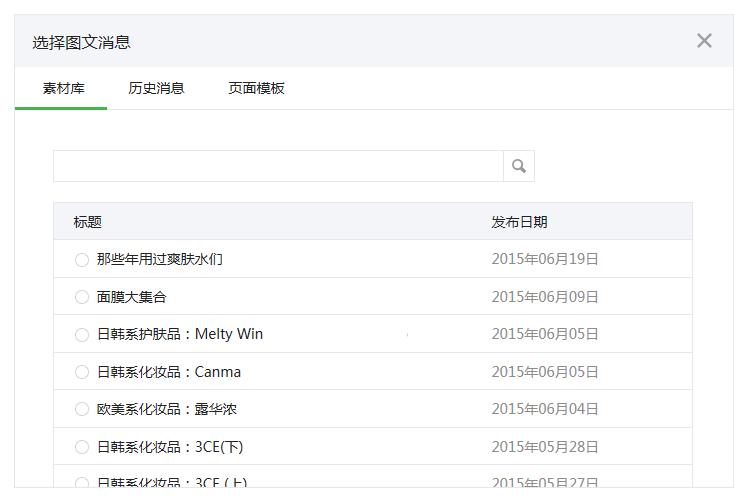Click the date 2015年06月19日
Image resolution: width=750 pixels, height=500 pixels.
(545, 259)
